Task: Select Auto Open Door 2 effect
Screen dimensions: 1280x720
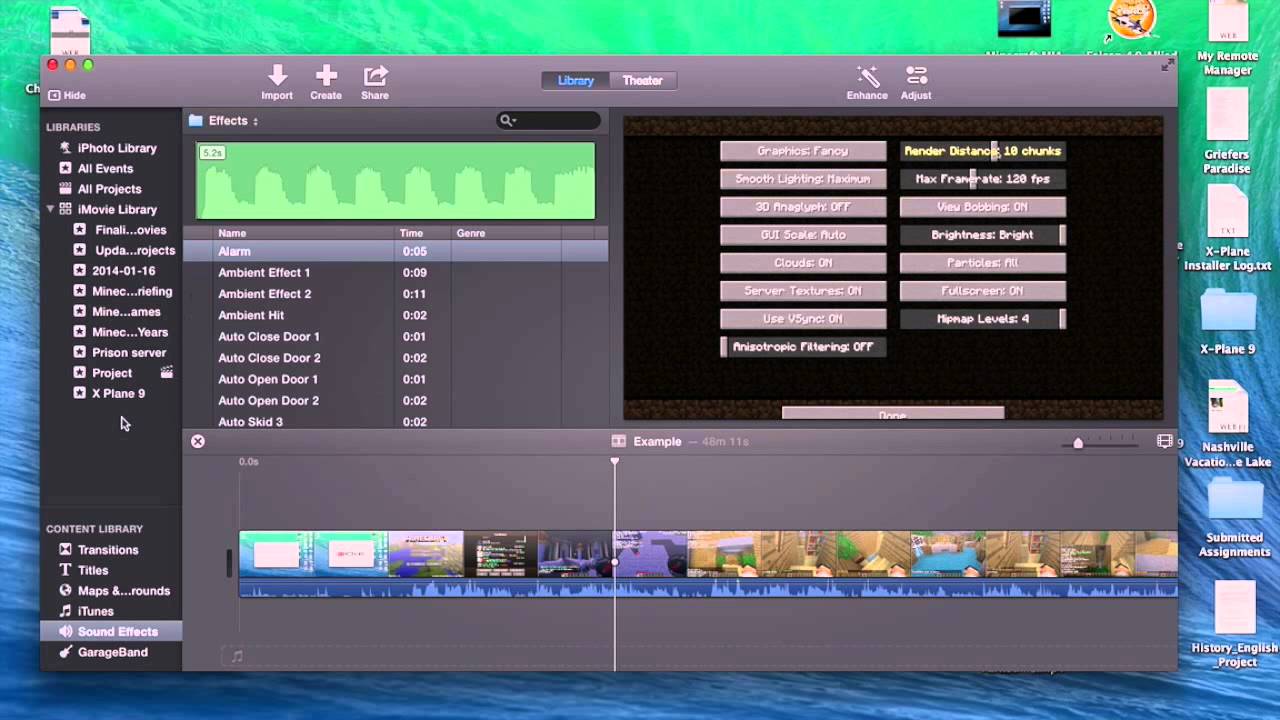Action: 395,400
